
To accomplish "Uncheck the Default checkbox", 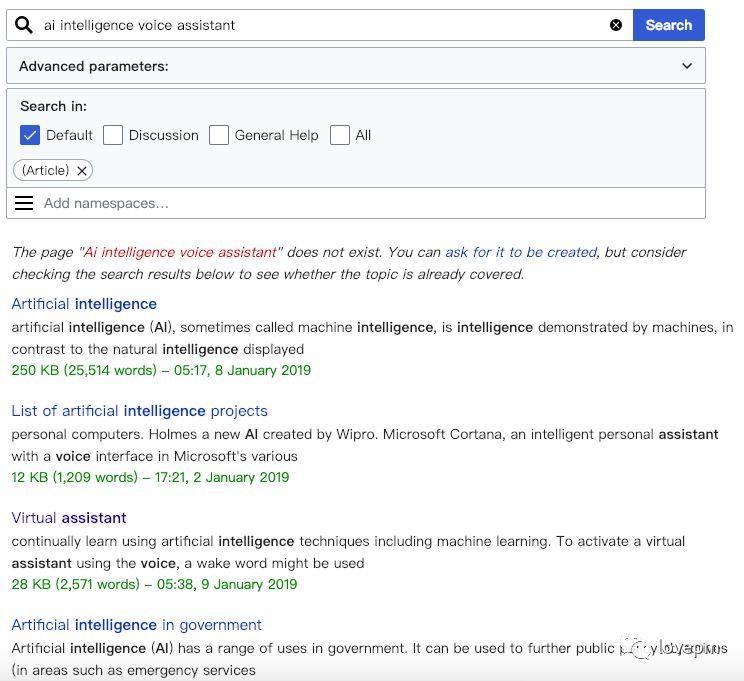I will (x=29, y=135).
